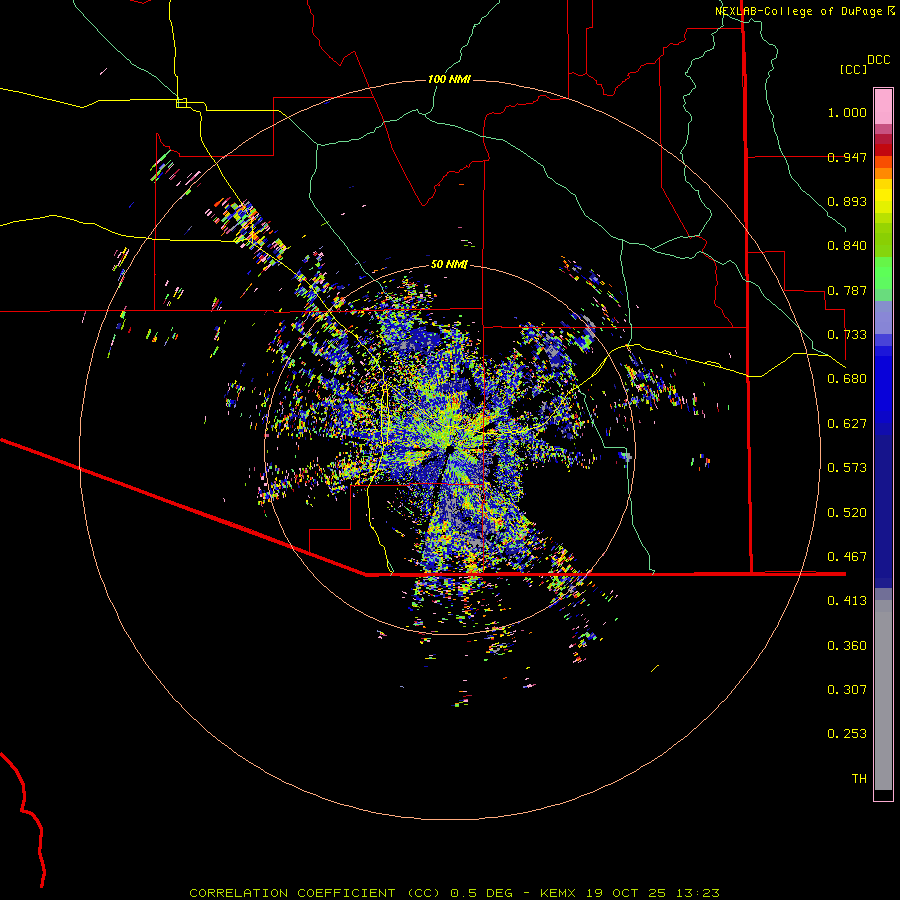
Task: Click the 0.680 scale label
Action: (x=847, y=379)
